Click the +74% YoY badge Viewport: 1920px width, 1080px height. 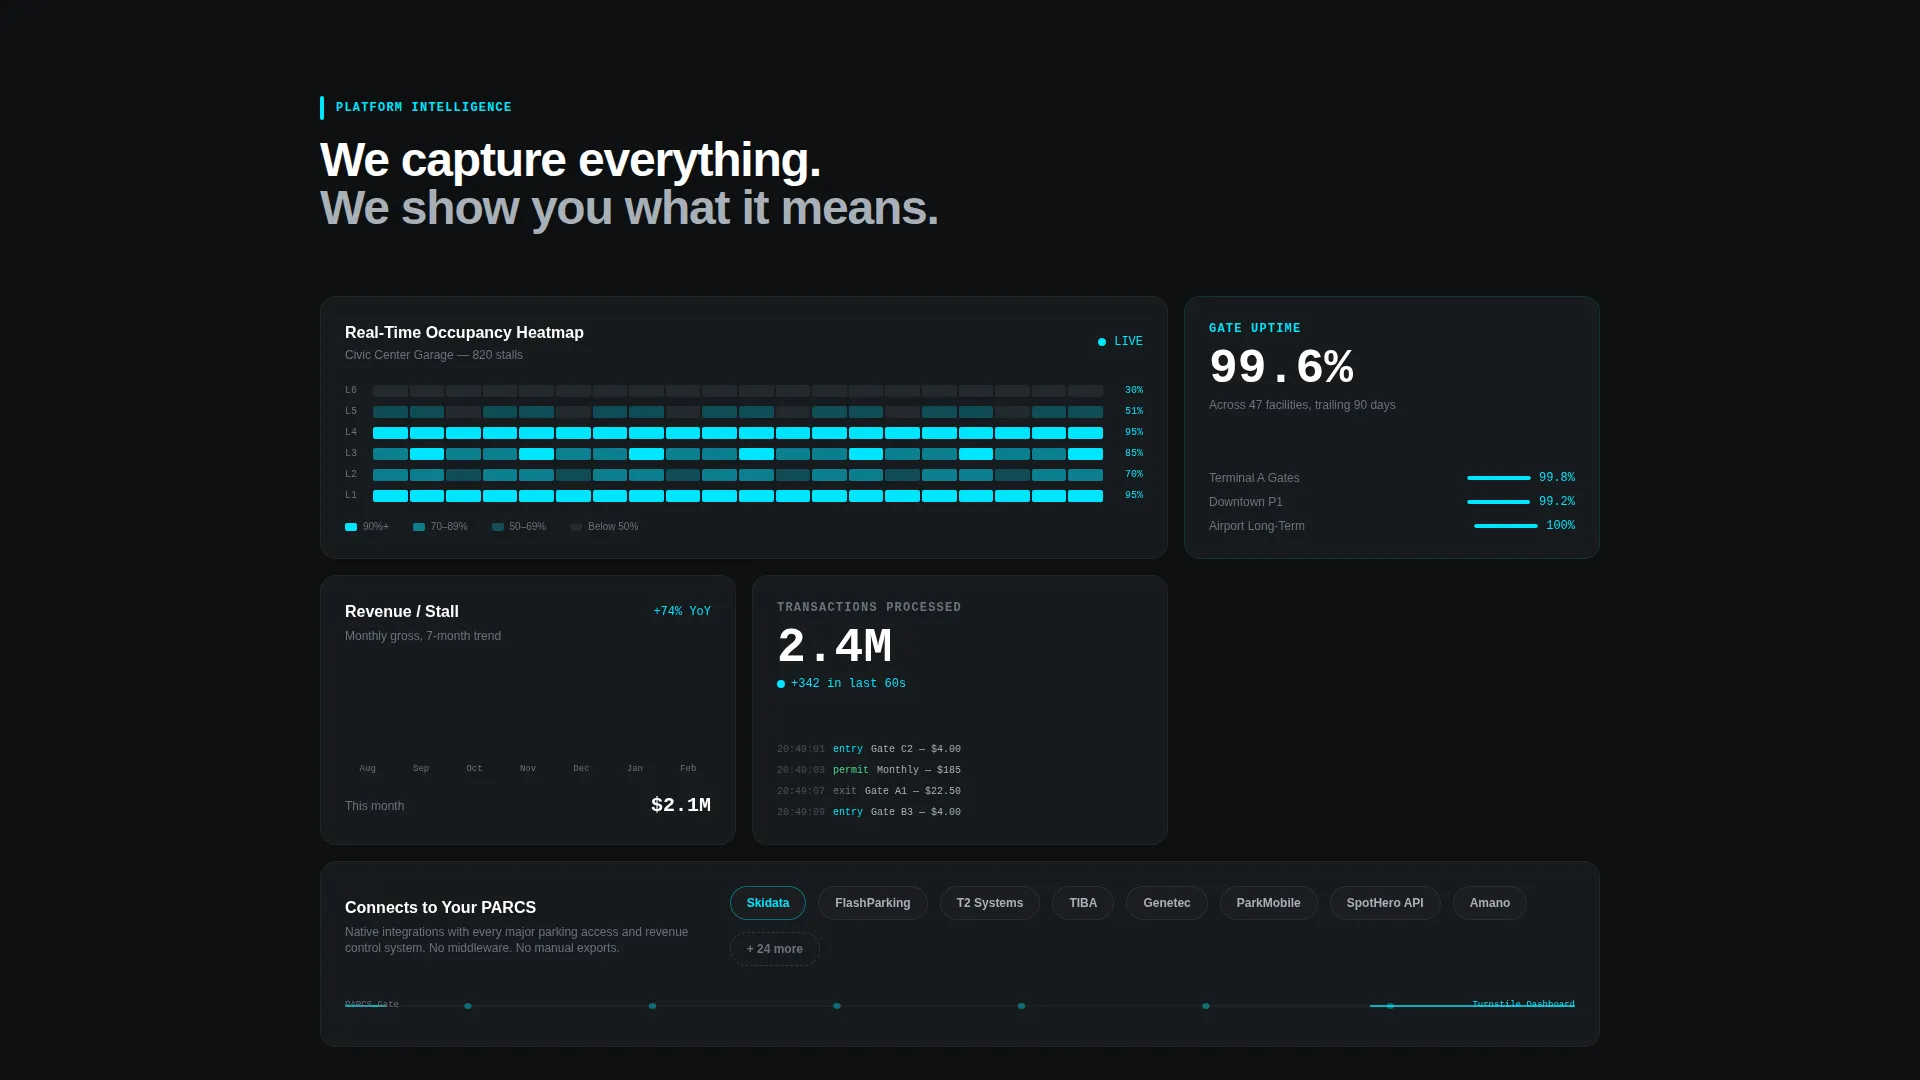click(682, 611)
